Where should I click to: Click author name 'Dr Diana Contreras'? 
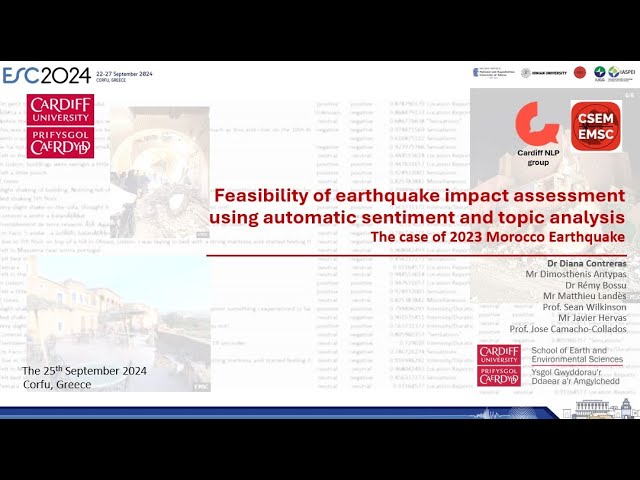(x=587, y=264)
